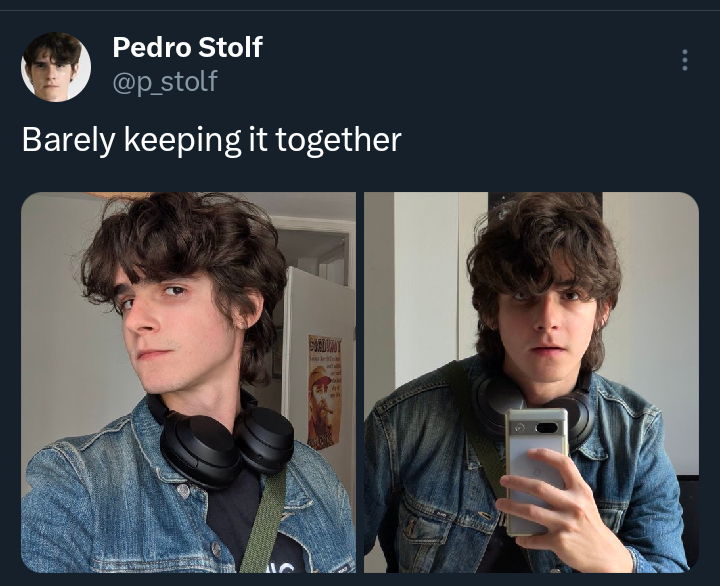Click the orange poster on the door

(325, 392)
